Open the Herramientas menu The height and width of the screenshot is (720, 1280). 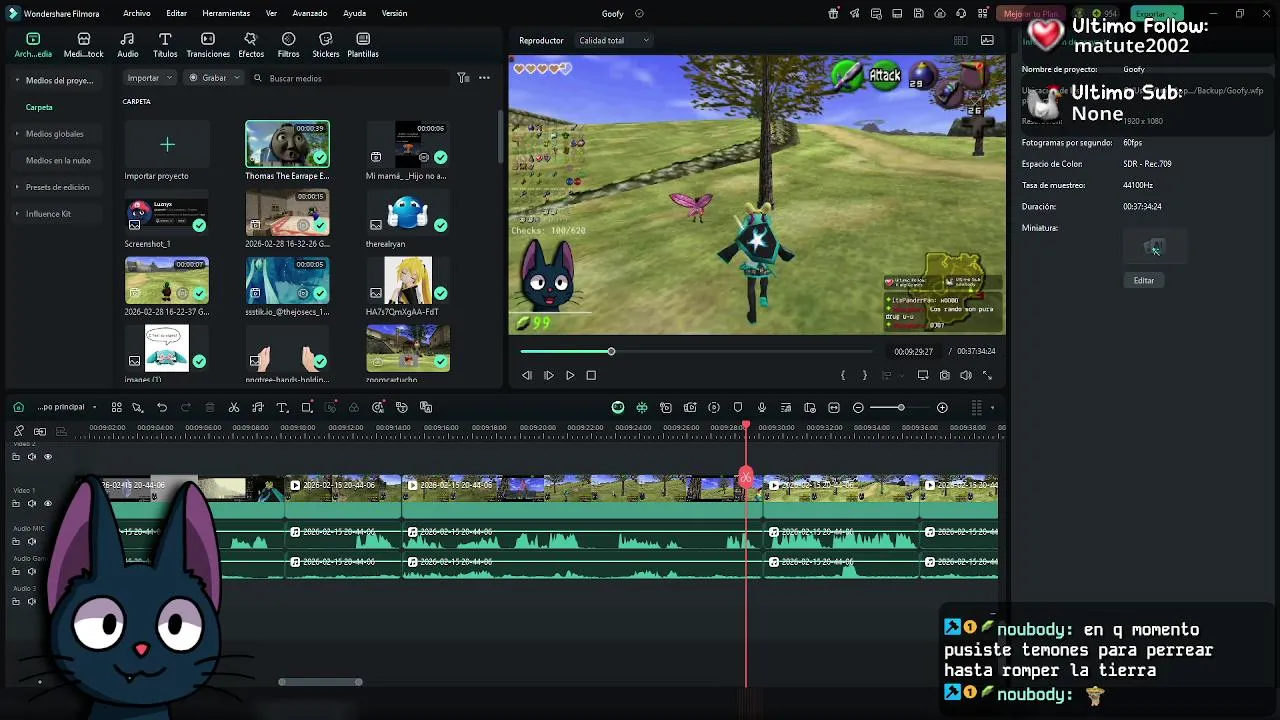[226, 14]
